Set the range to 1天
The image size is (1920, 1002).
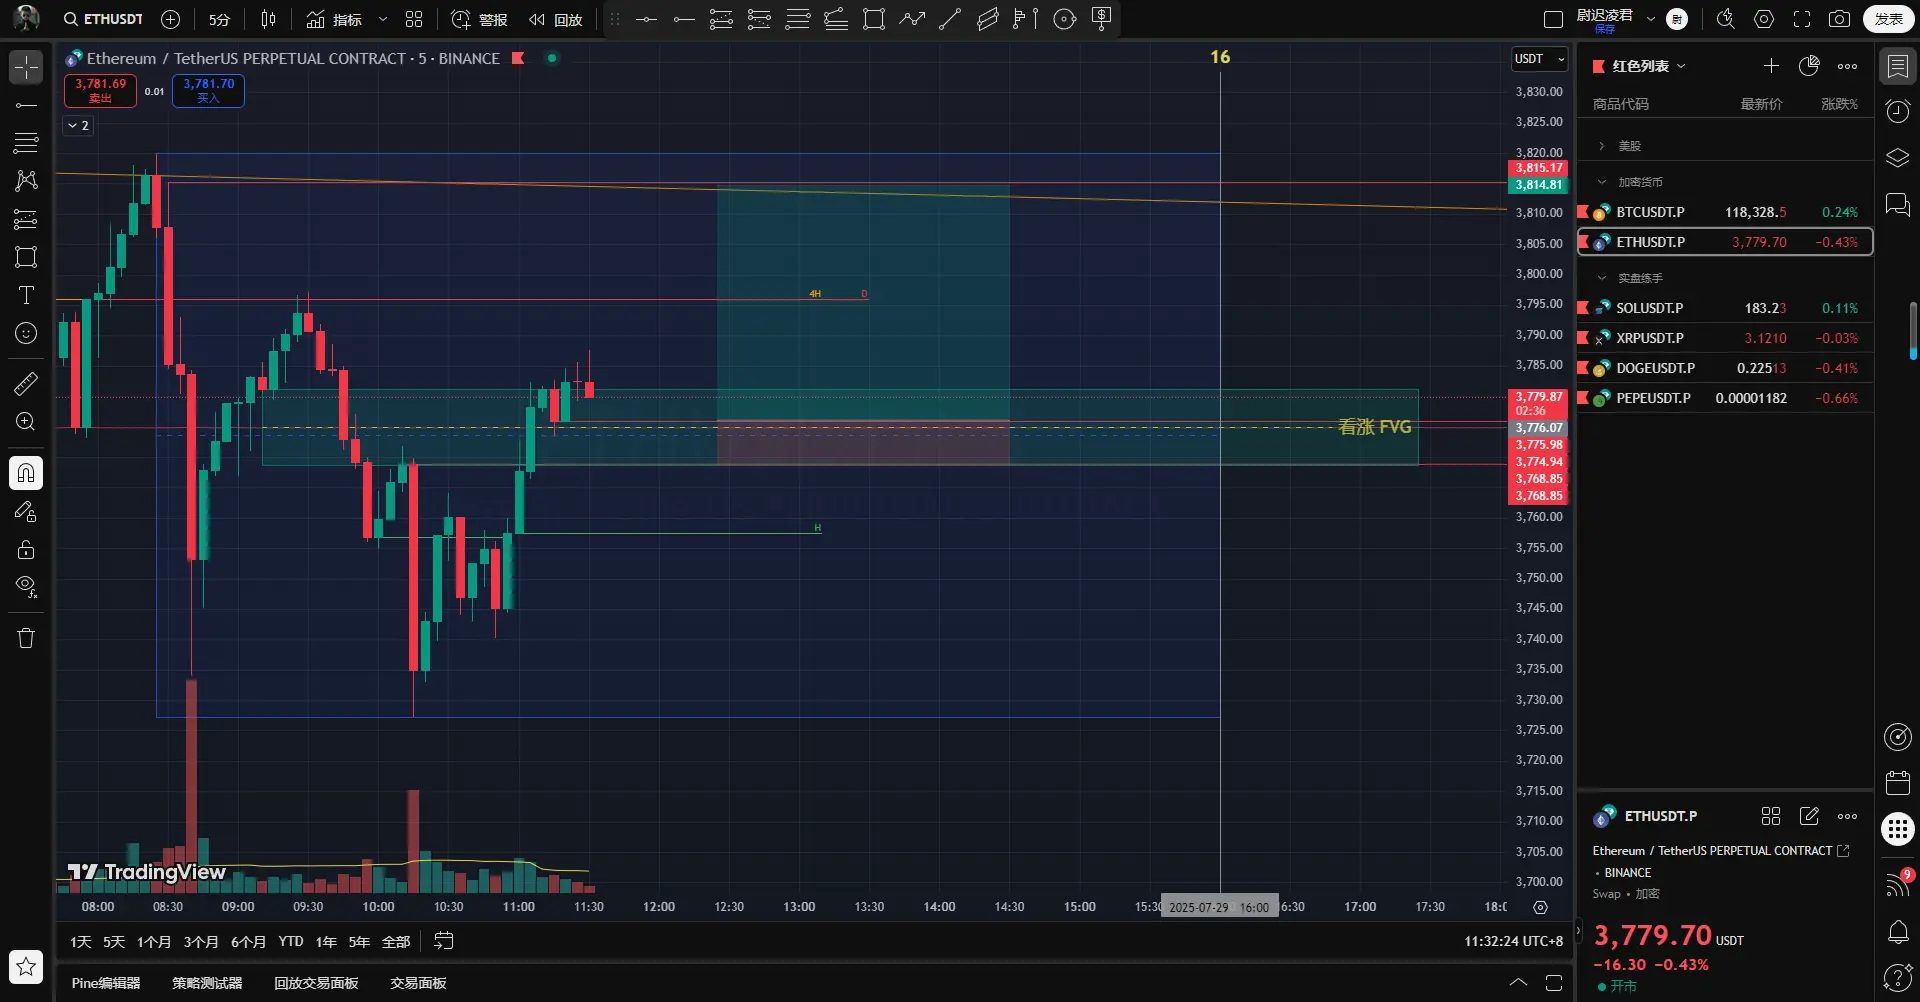tap(81, 942)
